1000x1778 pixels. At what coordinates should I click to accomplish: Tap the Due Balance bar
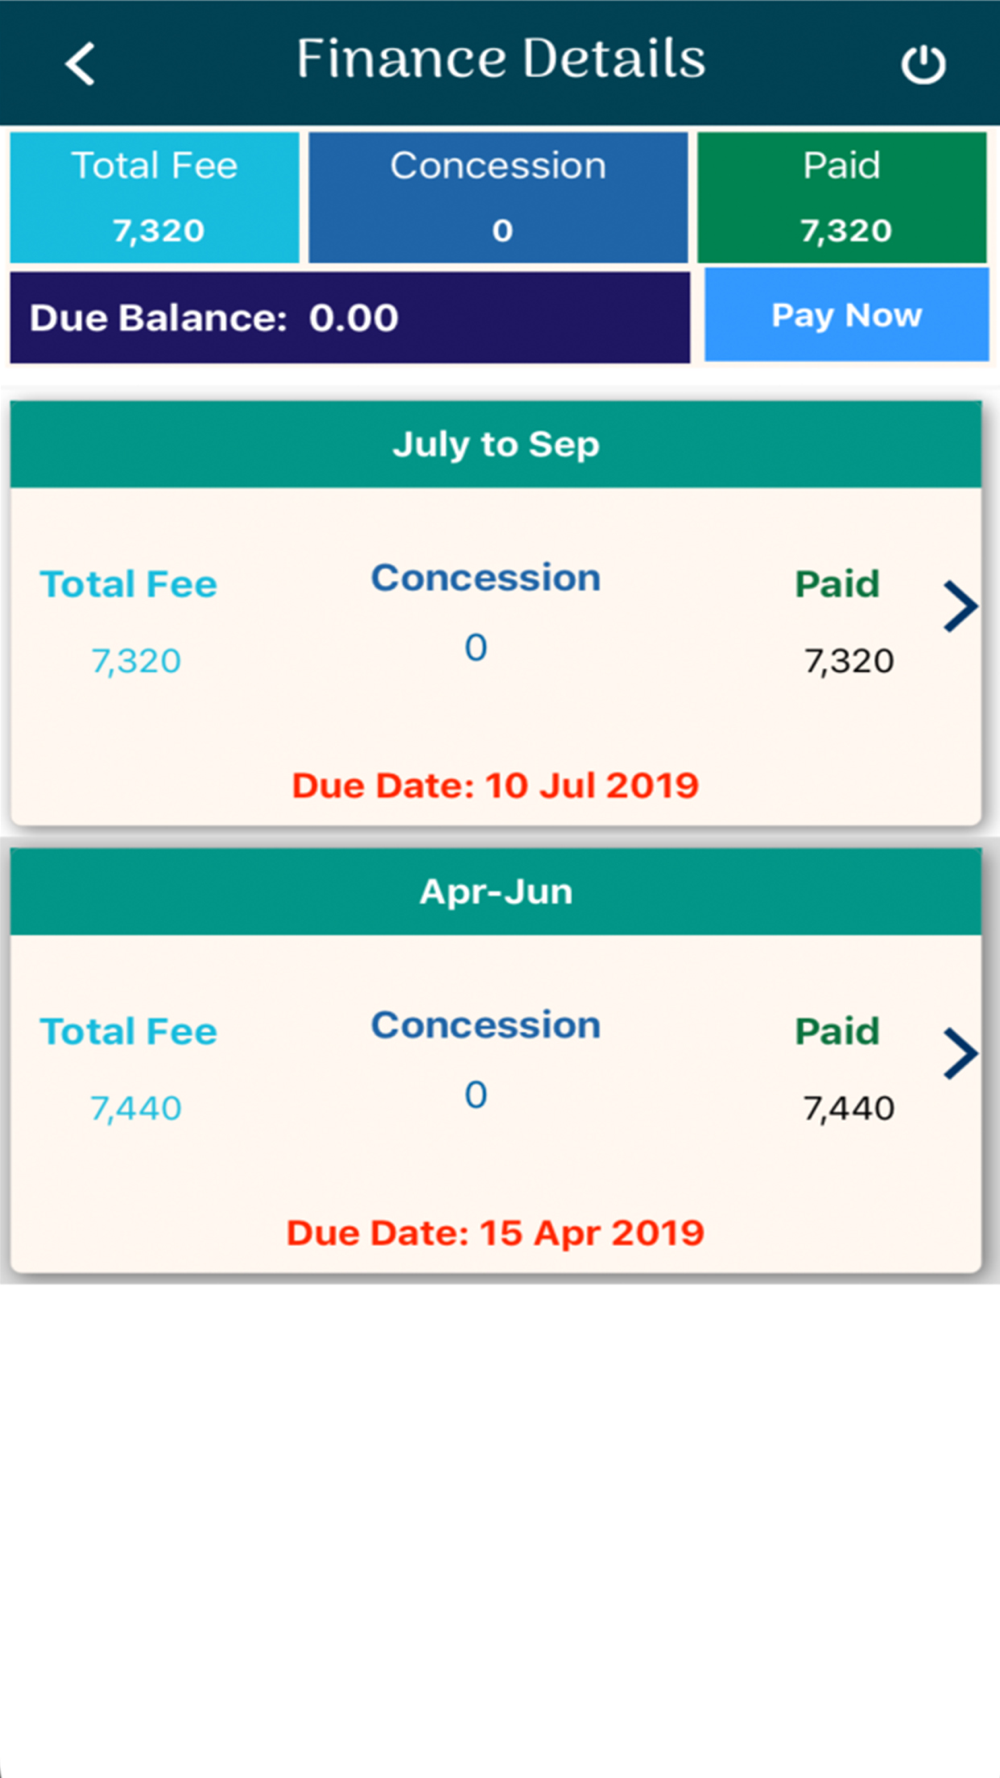coord(350,318)
